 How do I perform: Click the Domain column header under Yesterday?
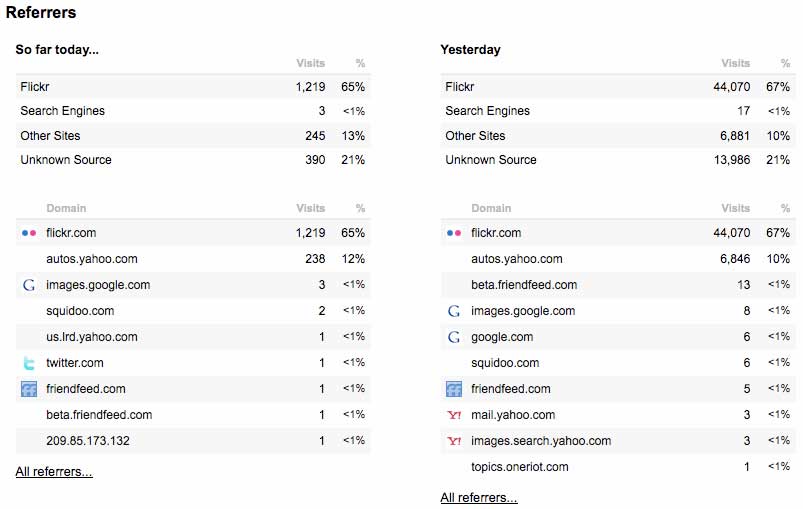coord(490,208)
